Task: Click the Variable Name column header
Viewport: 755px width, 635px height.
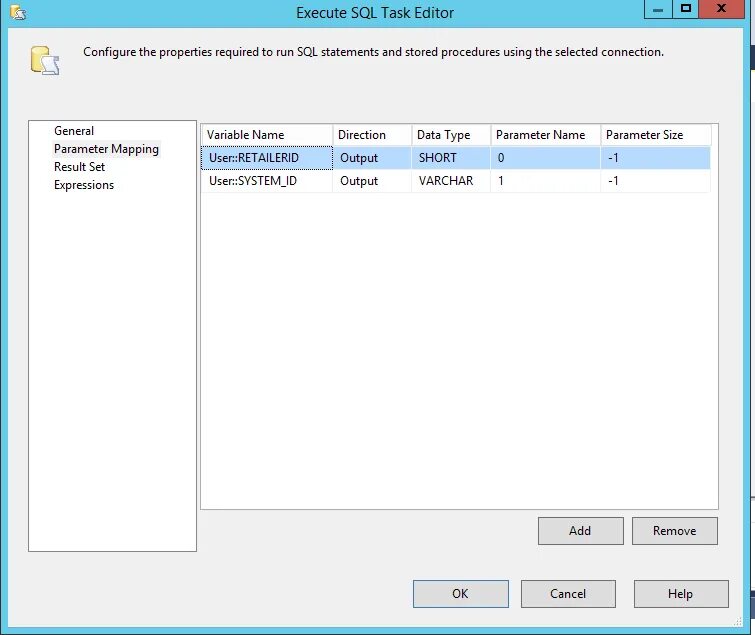Action: (267, 135)
